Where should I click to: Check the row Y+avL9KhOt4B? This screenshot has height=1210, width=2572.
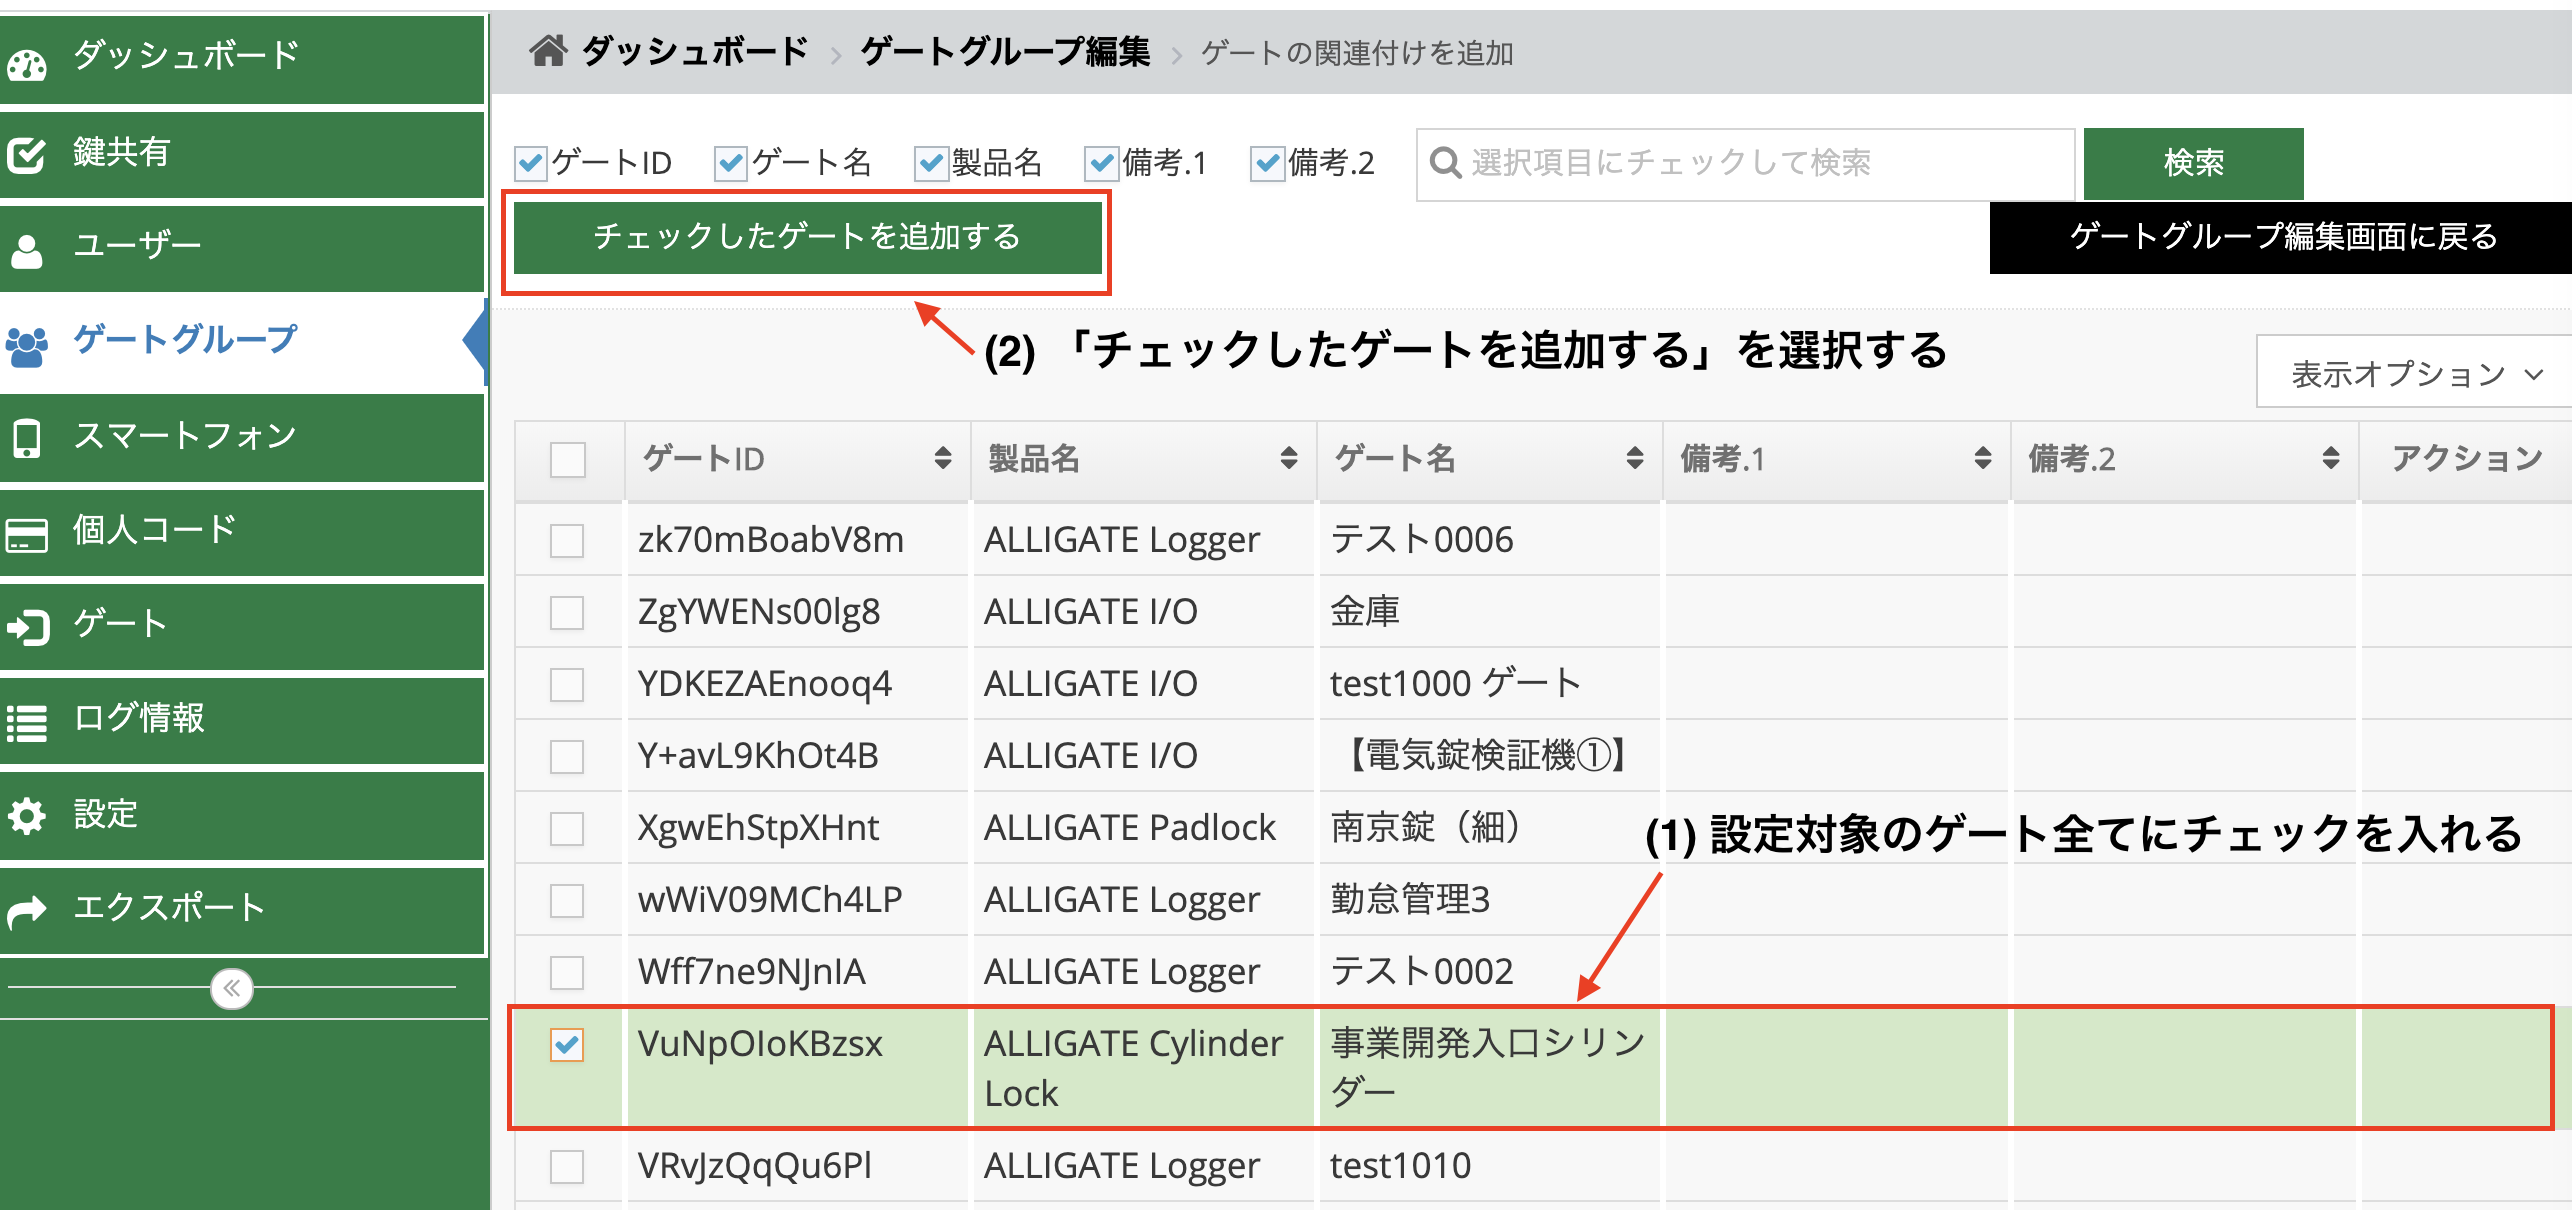567,757
